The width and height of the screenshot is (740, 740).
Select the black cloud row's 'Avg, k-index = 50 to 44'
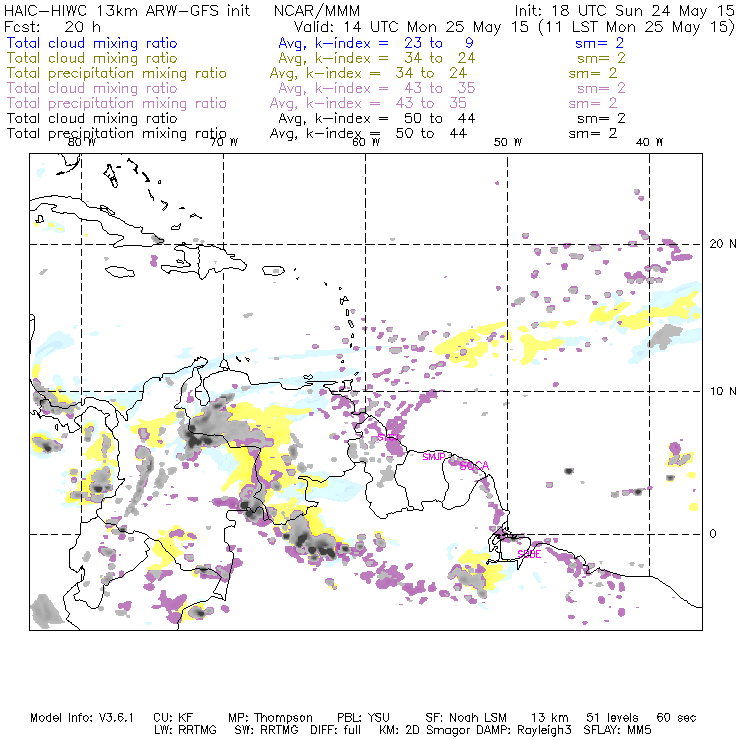tap(377, 118)
